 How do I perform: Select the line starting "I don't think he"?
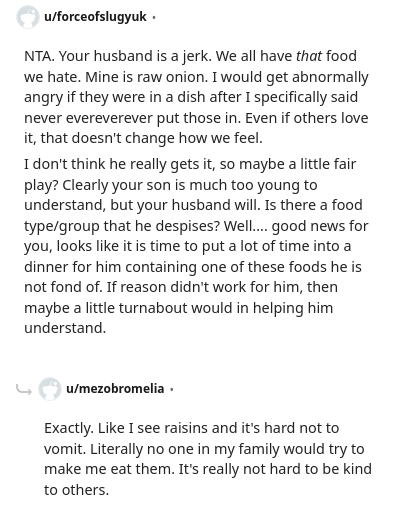click(x=190, y=164)
